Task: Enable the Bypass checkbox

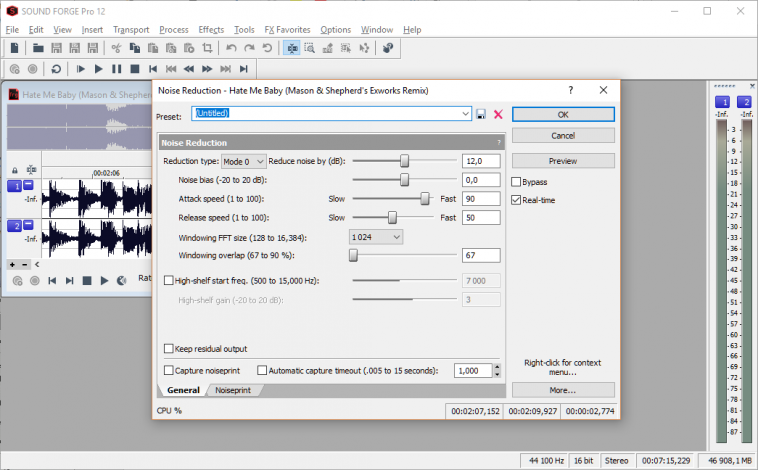Action: 516,182
